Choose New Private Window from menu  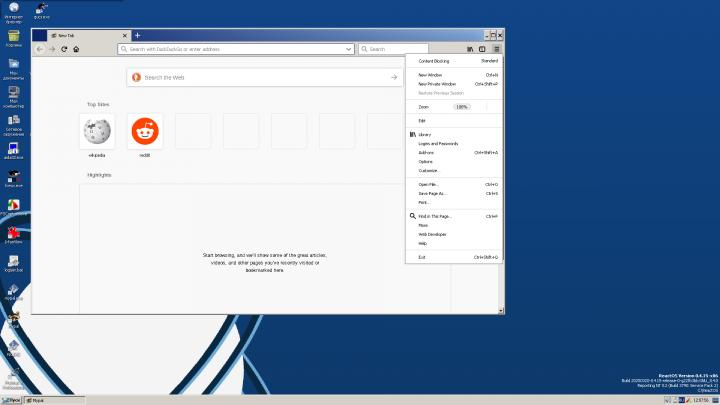(x=436, y=84)
